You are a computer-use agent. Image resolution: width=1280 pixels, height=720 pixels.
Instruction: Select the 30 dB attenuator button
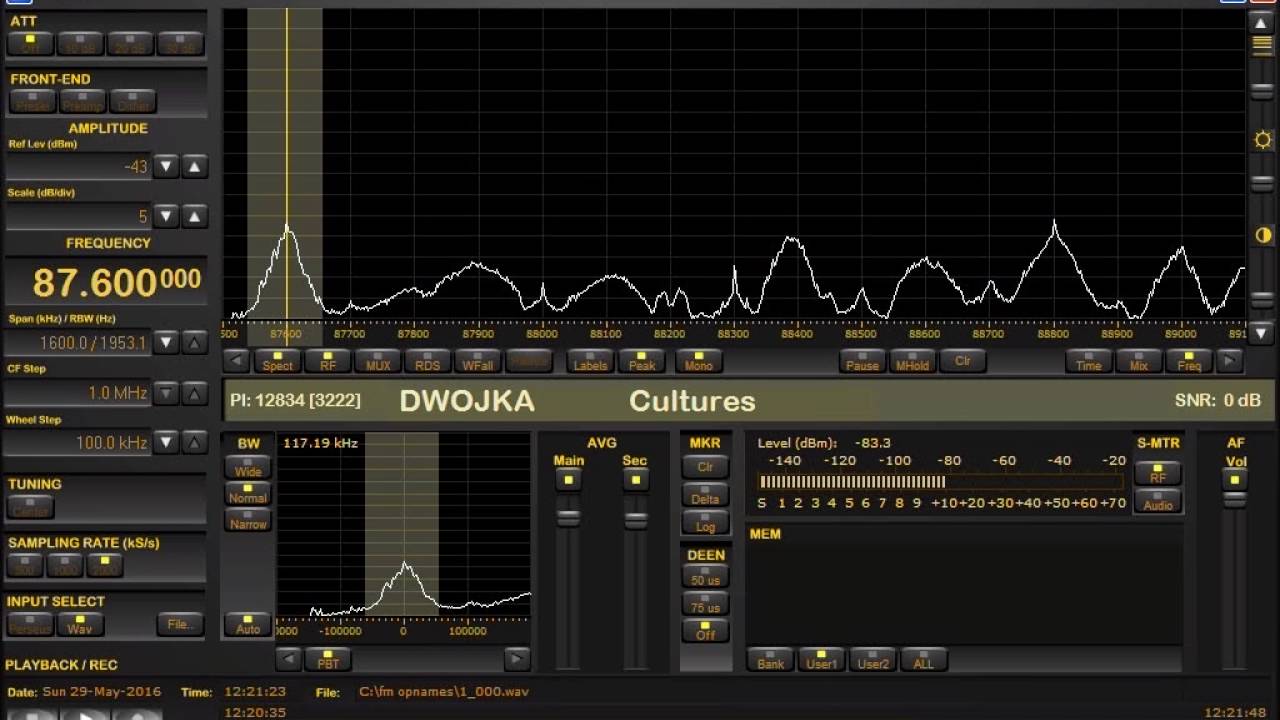[181, 43]
